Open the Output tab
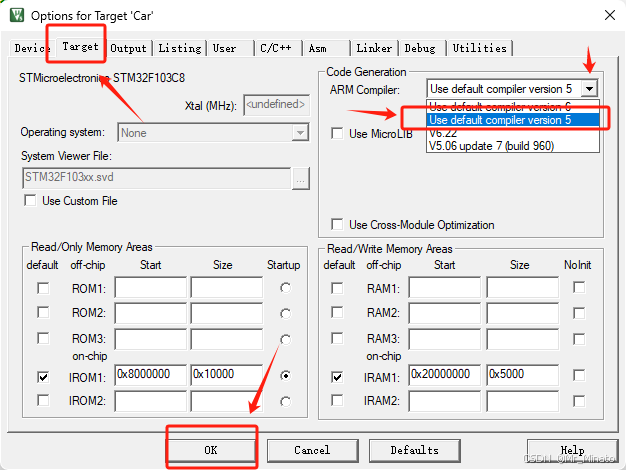The image size is (626, 470). (x=129, y=48)
